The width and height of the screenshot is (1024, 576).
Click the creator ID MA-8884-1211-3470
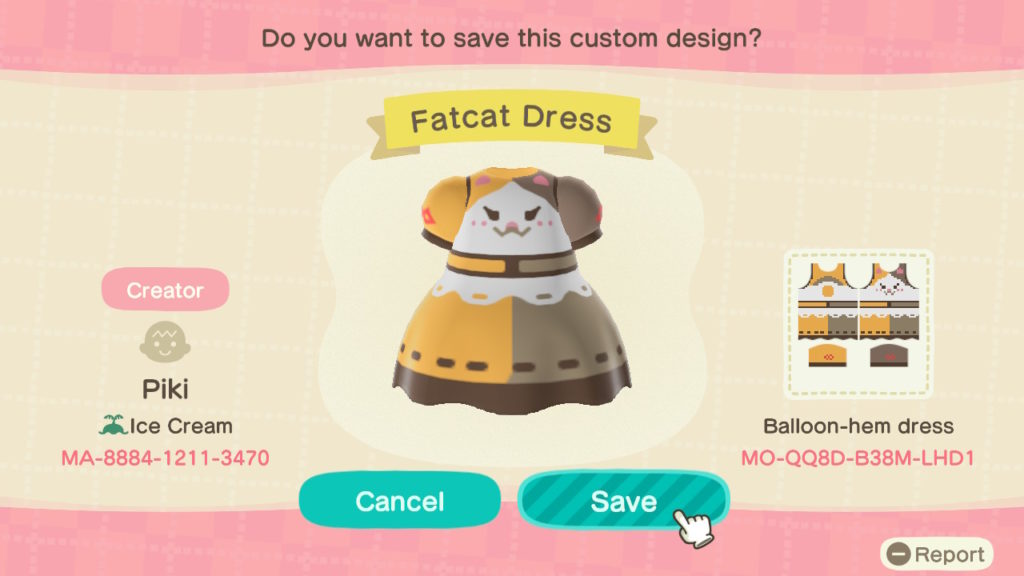165,458
